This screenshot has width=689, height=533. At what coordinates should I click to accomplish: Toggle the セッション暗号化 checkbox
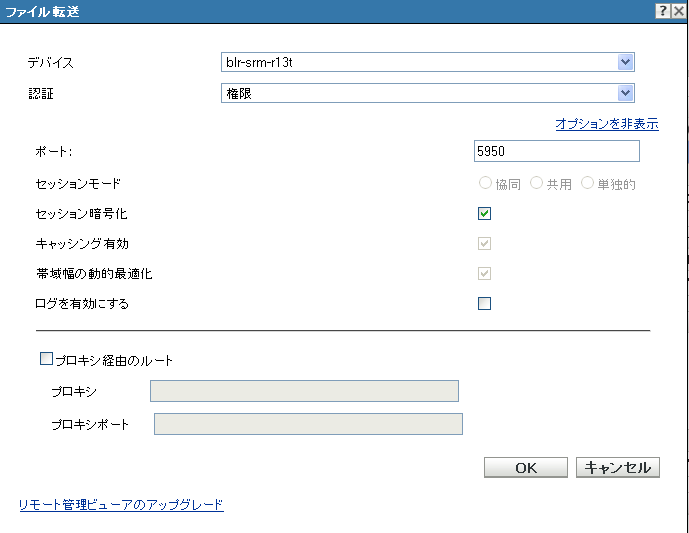[484, 214]
